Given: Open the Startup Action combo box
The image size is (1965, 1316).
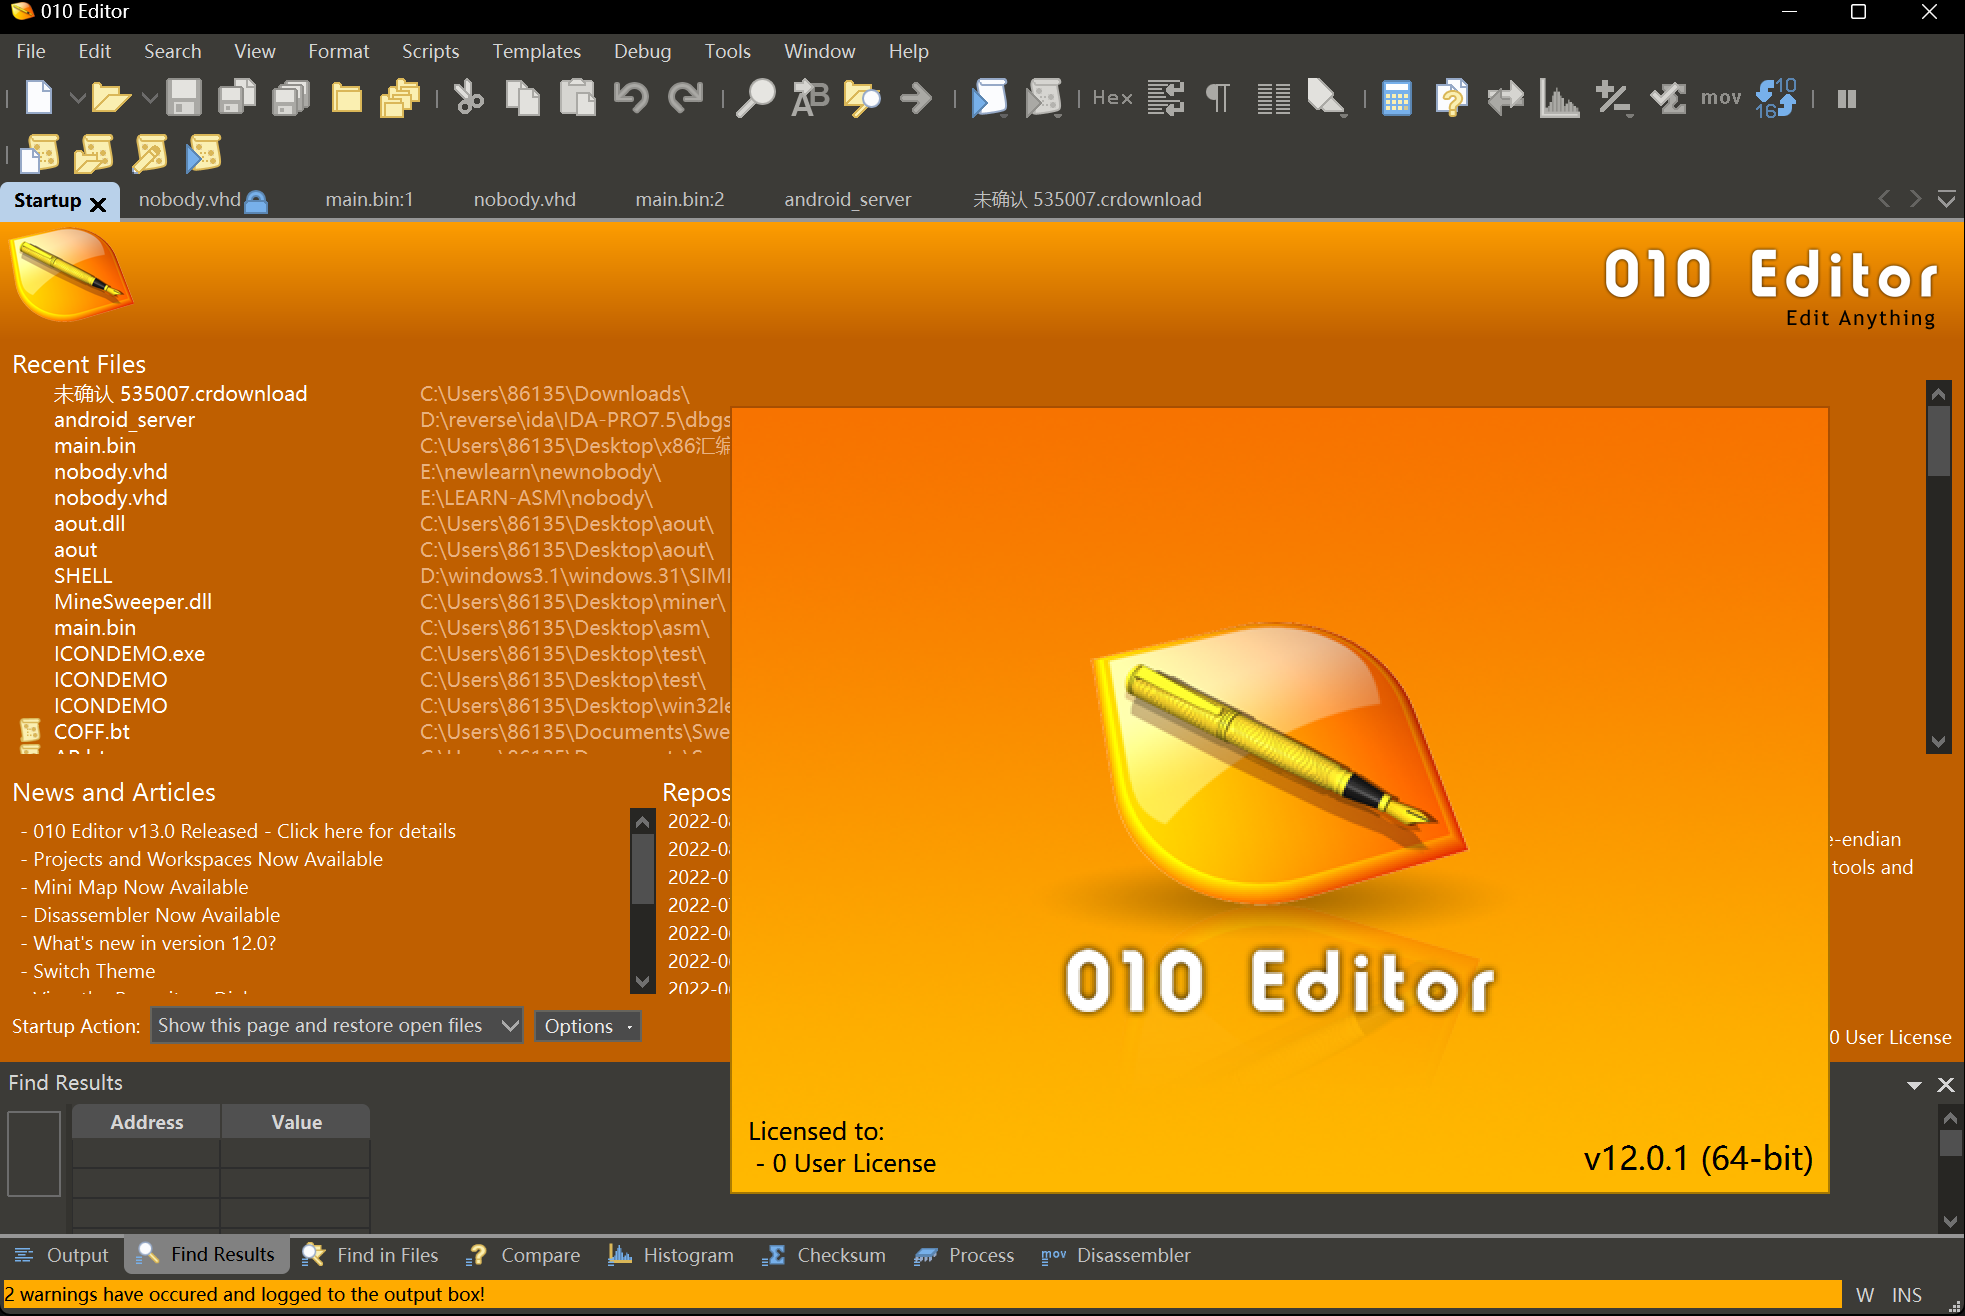Looking at the screenshot, I should point(336,1025).
